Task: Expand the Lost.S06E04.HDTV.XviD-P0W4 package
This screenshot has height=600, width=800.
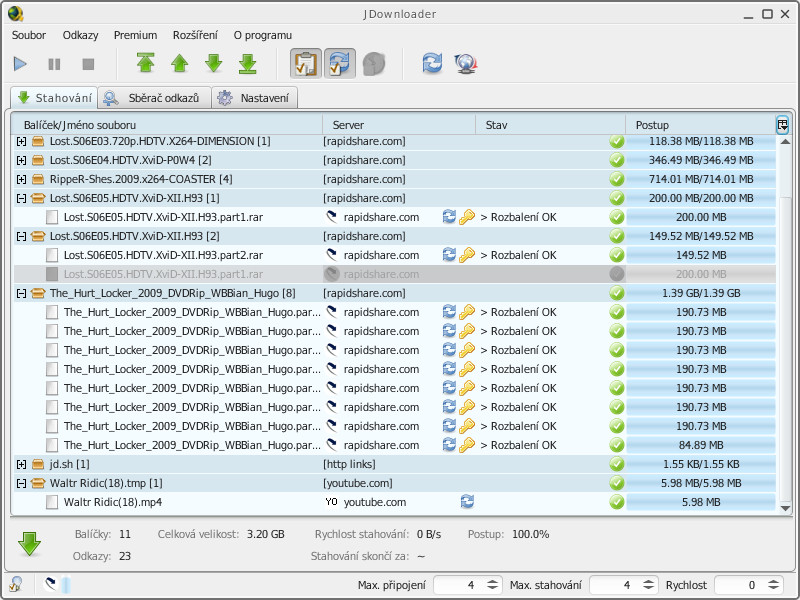Action: point(21,160)
